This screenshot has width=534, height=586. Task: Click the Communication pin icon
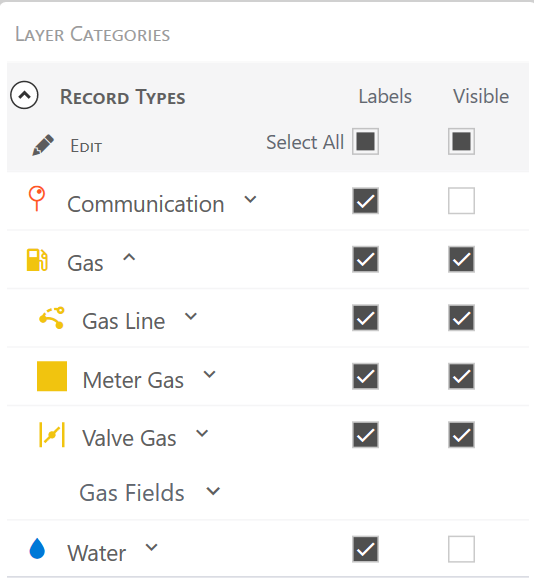(x=37, y=198)
